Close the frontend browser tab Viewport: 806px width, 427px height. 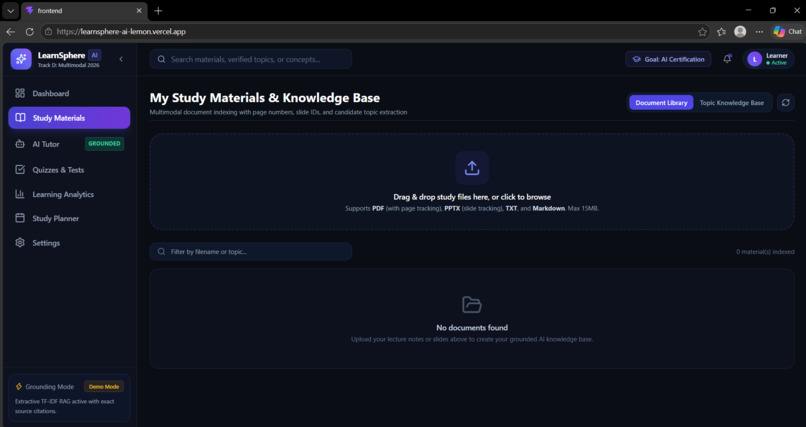pos(139,11)
